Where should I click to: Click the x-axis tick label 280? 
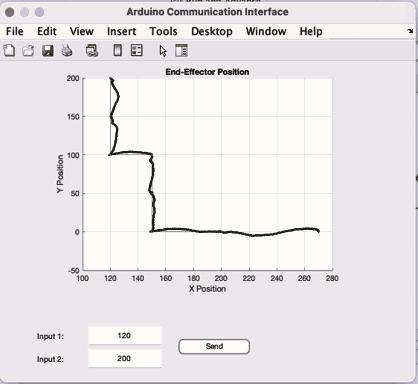coord(332,278)
